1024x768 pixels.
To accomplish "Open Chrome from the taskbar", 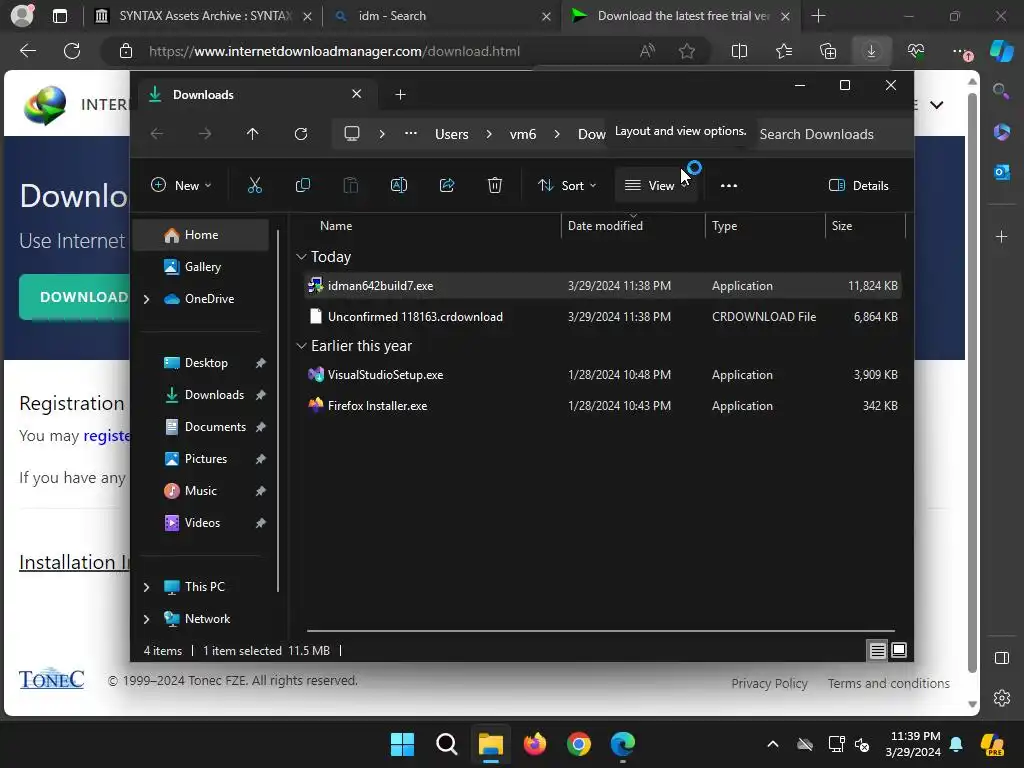I will [x=579, y=744].
